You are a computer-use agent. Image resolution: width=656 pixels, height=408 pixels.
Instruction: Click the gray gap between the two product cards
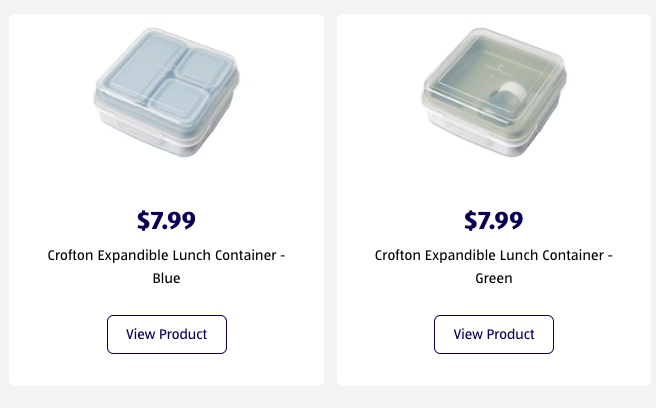click(x=330, y=200)
